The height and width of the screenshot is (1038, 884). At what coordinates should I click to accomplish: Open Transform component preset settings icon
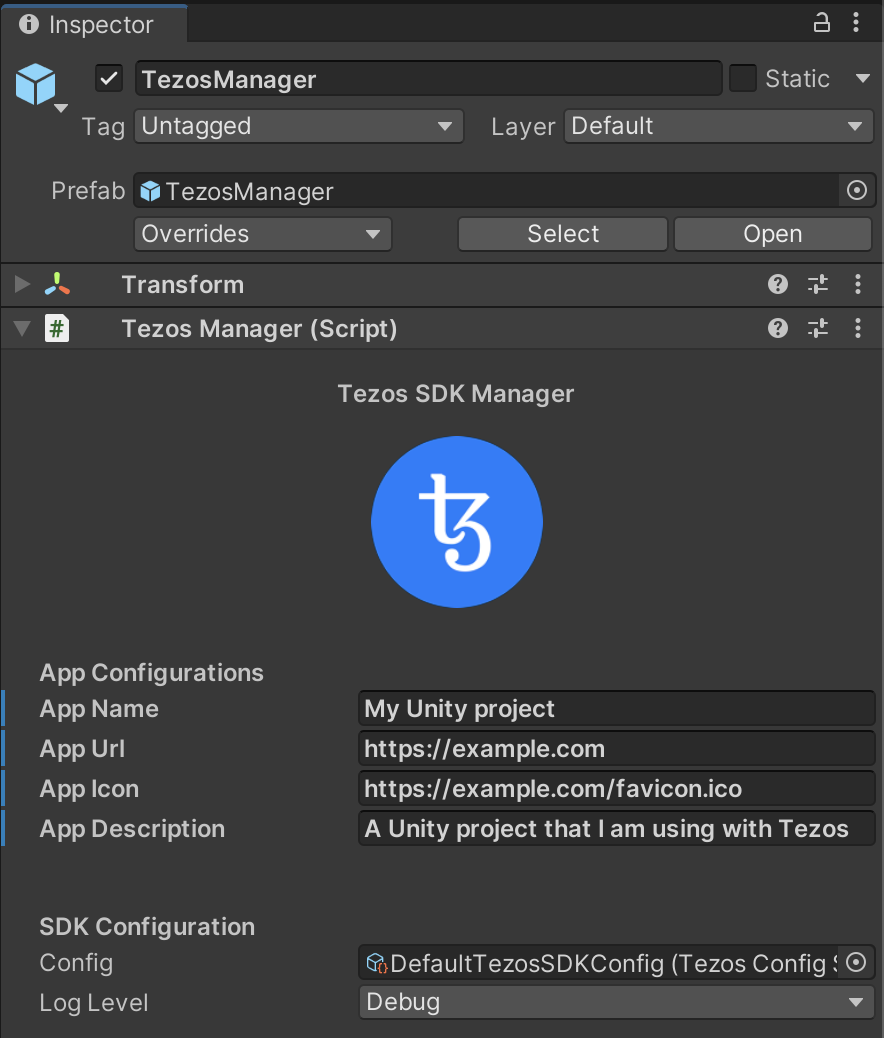[818, 285]
